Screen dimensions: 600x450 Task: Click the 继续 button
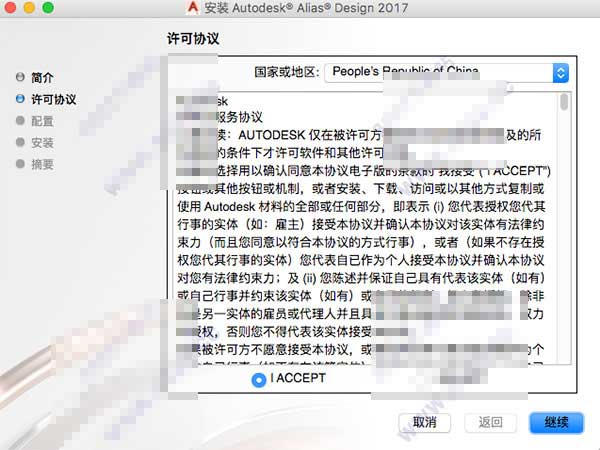pos(557,422)
